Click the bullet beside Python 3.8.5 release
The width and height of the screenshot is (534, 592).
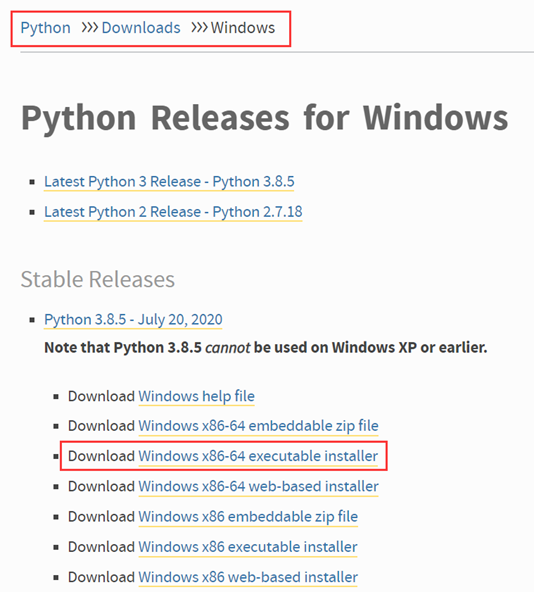pyautogui.click(x=32, y=320)
